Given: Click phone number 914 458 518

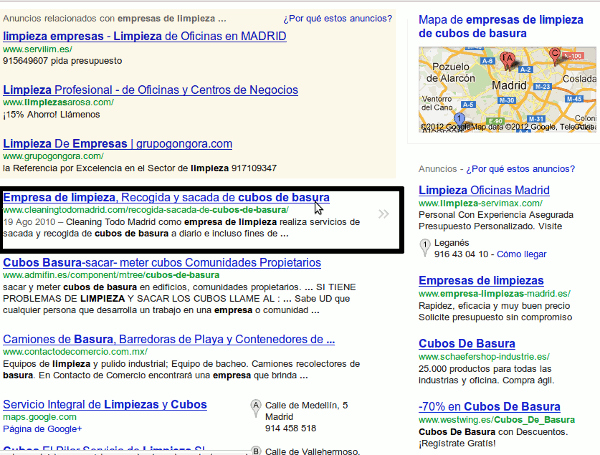Looking at the screenshot, I should pyautogui.click(x=291, y=428).
